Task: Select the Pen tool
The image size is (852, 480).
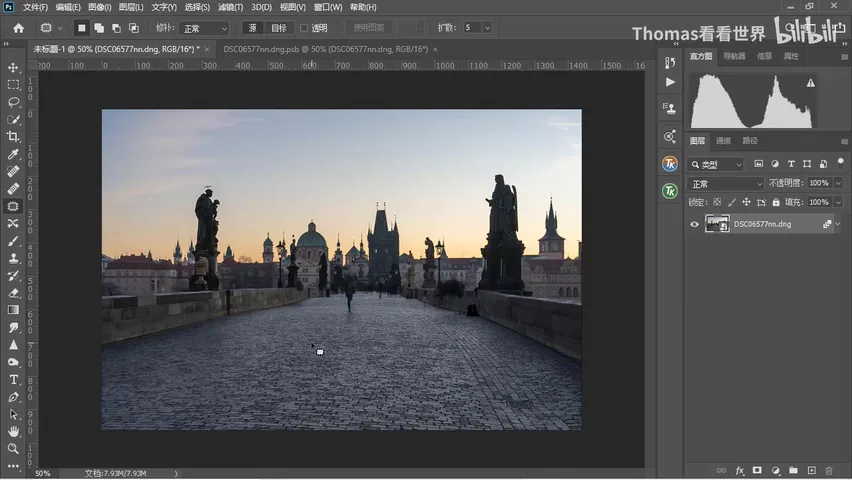Action: 13,397
